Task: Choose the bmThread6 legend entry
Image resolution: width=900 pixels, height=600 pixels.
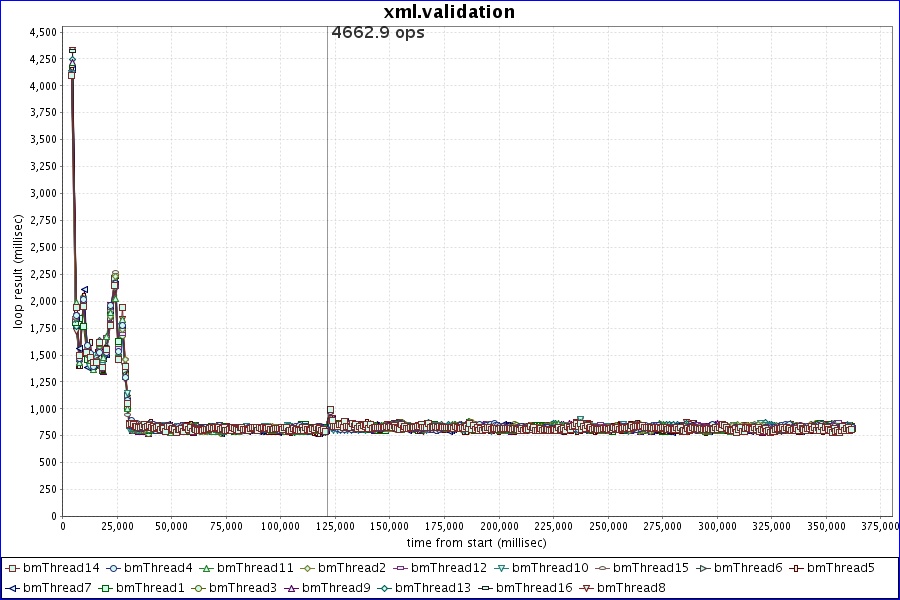Action: coord(748,568)
